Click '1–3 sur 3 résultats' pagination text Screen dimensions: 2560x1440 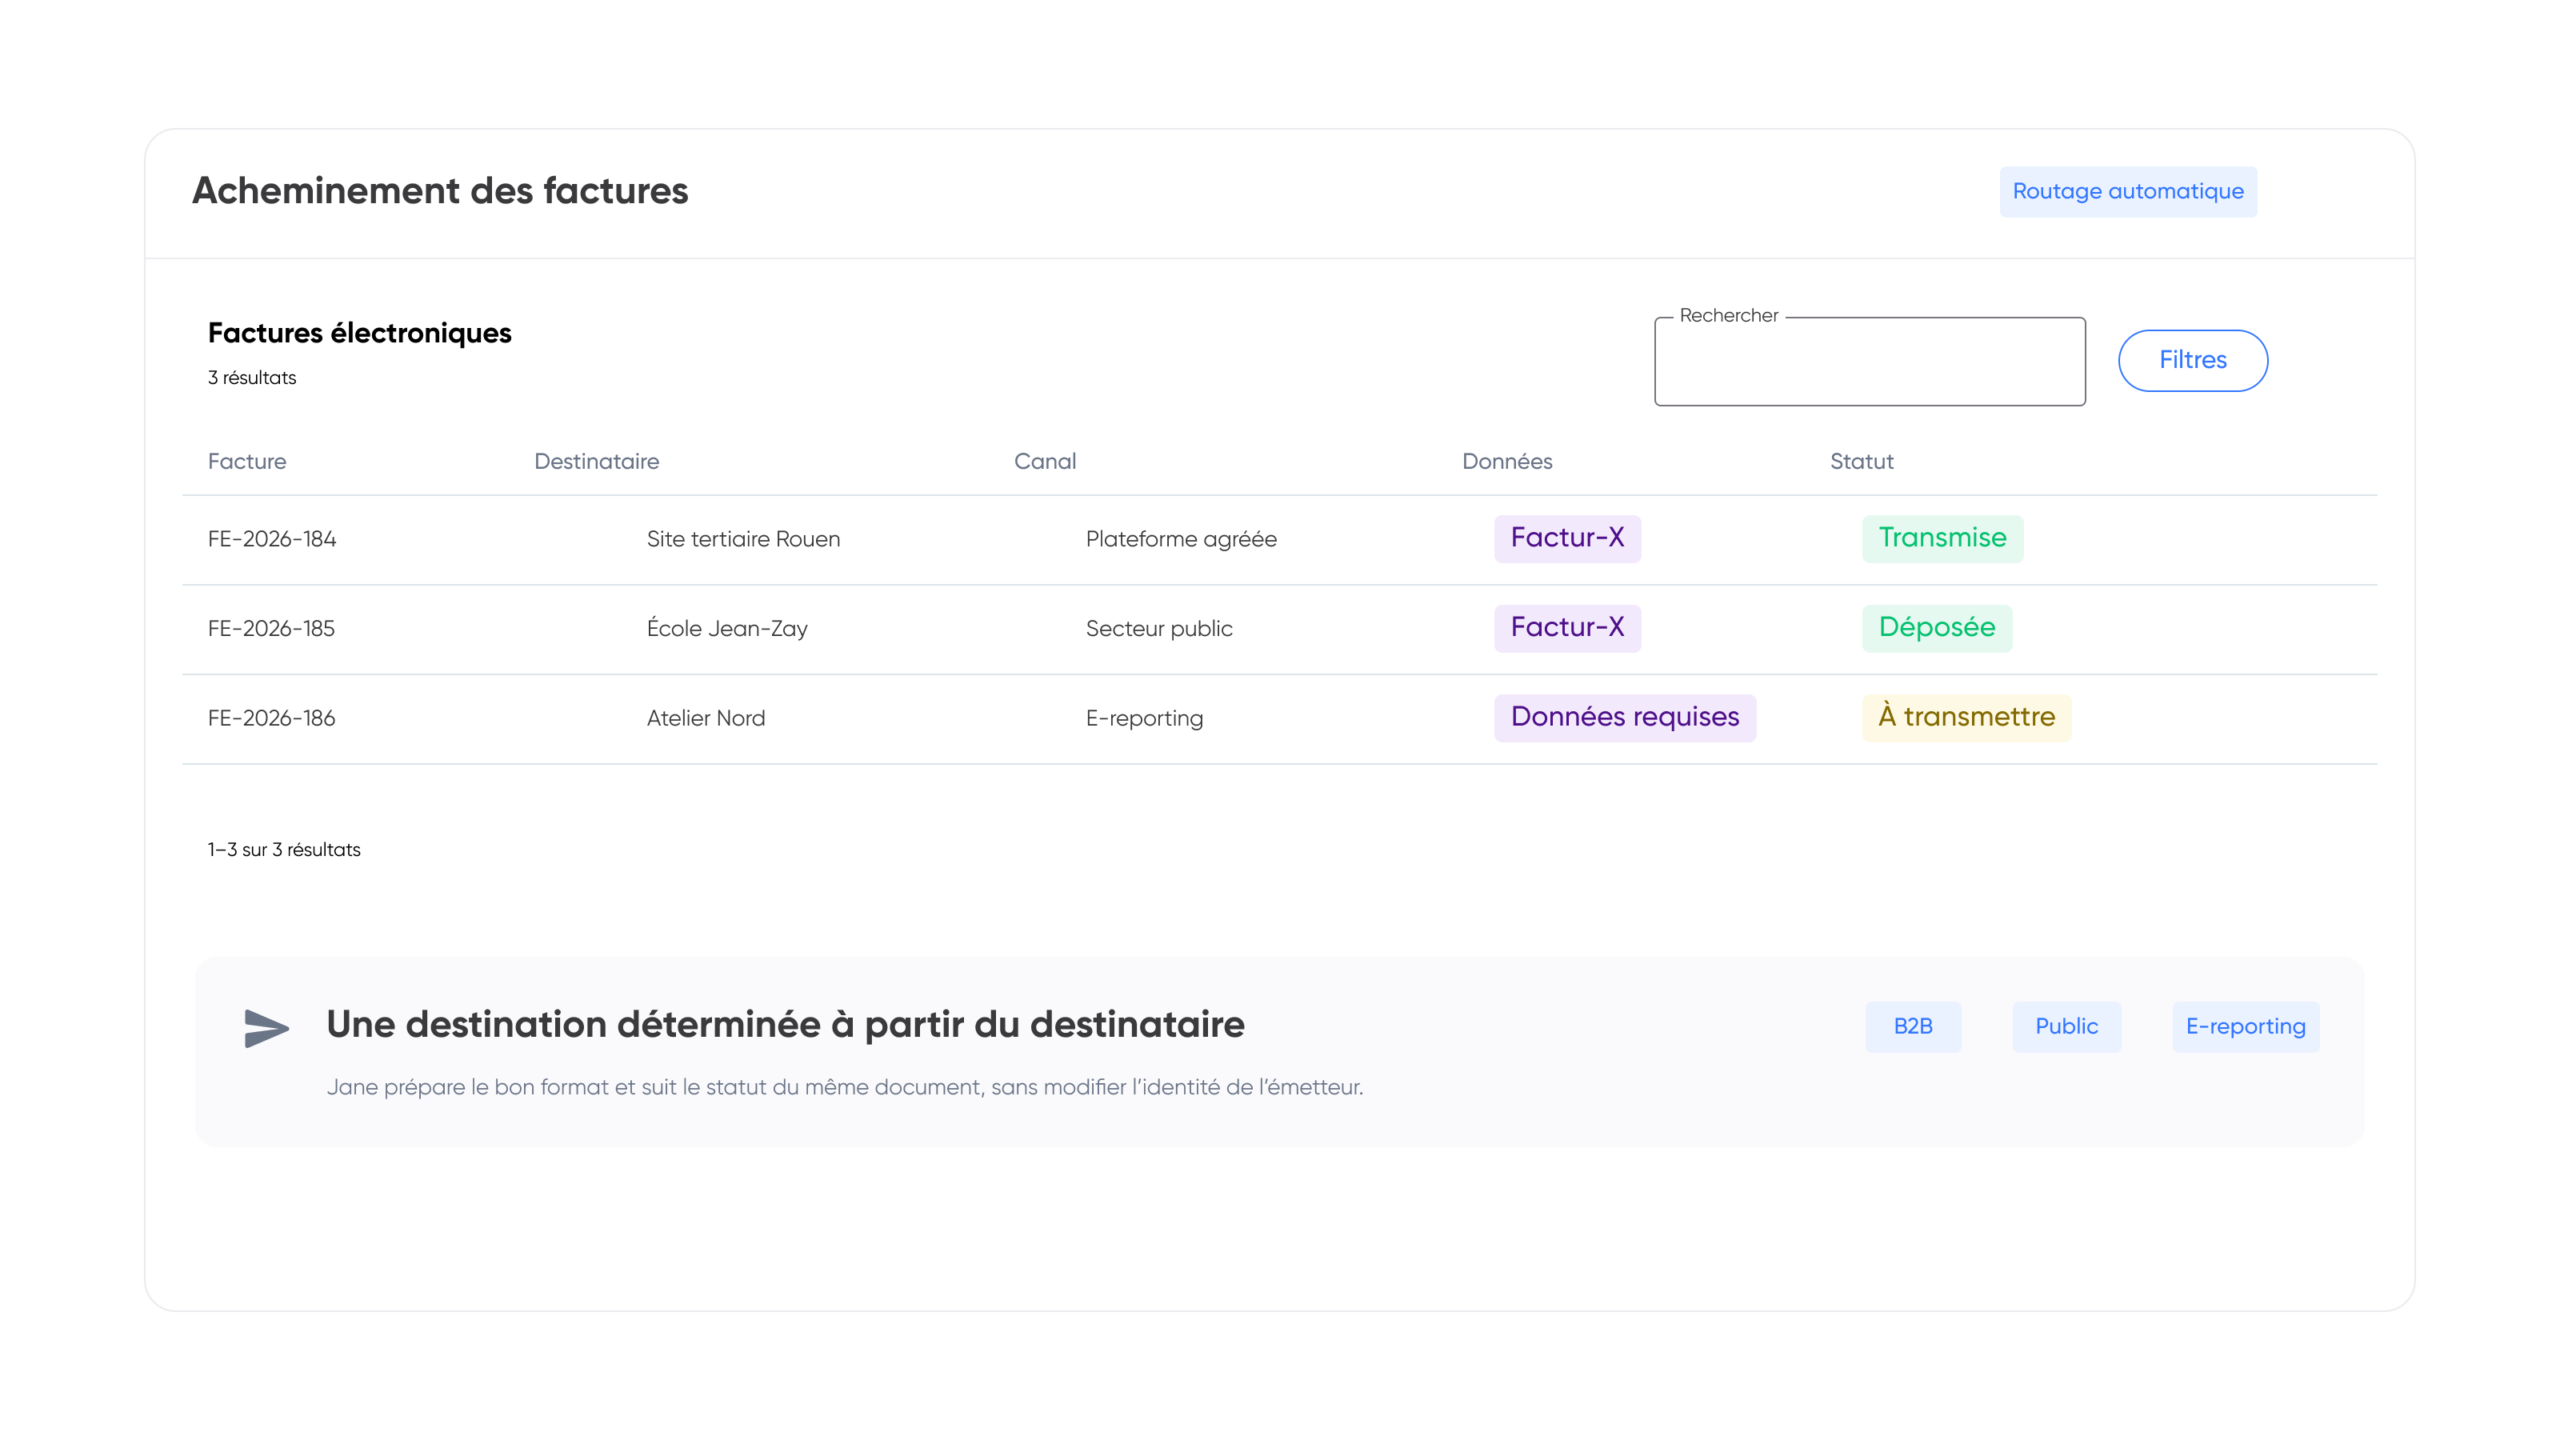pyautogui.click(x=284, y=850)
